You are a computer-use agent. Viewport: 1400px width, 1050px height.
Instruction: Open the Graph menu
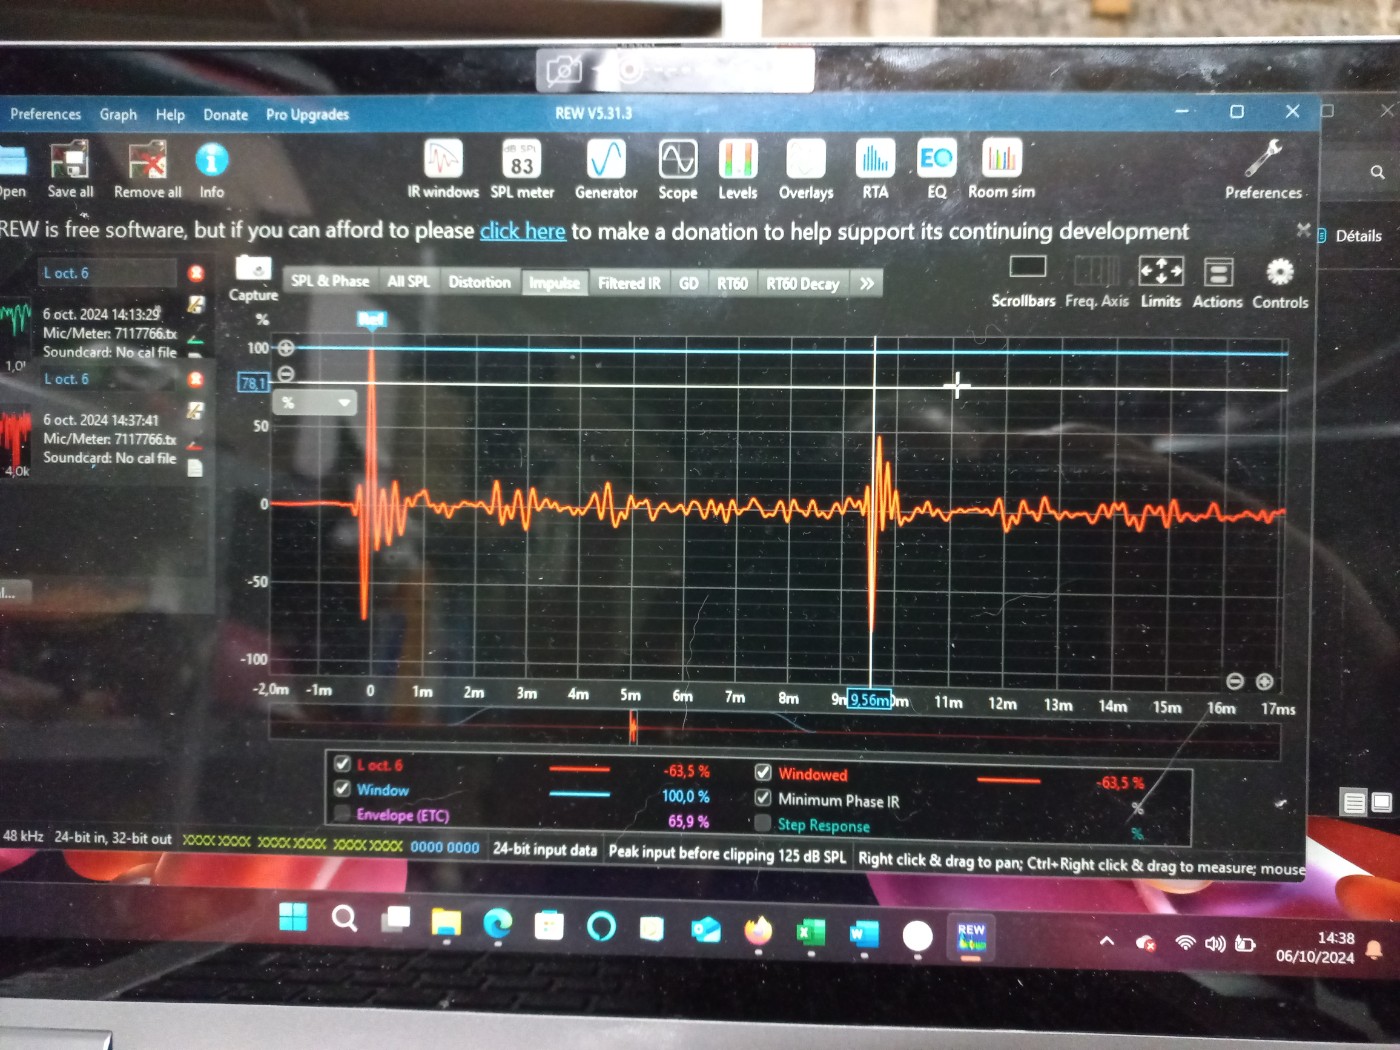click(x=118, y=115)
